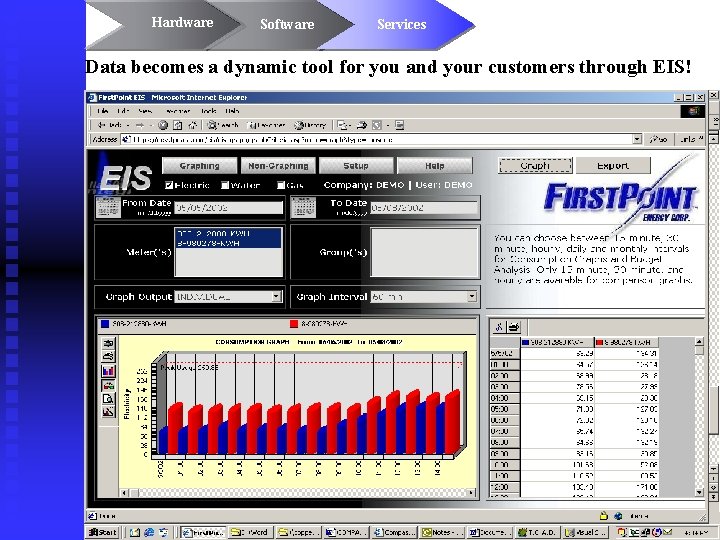Click the red meter legend swatch
Image resolution: width=720 pixels, height=540 pixels.
294,324
